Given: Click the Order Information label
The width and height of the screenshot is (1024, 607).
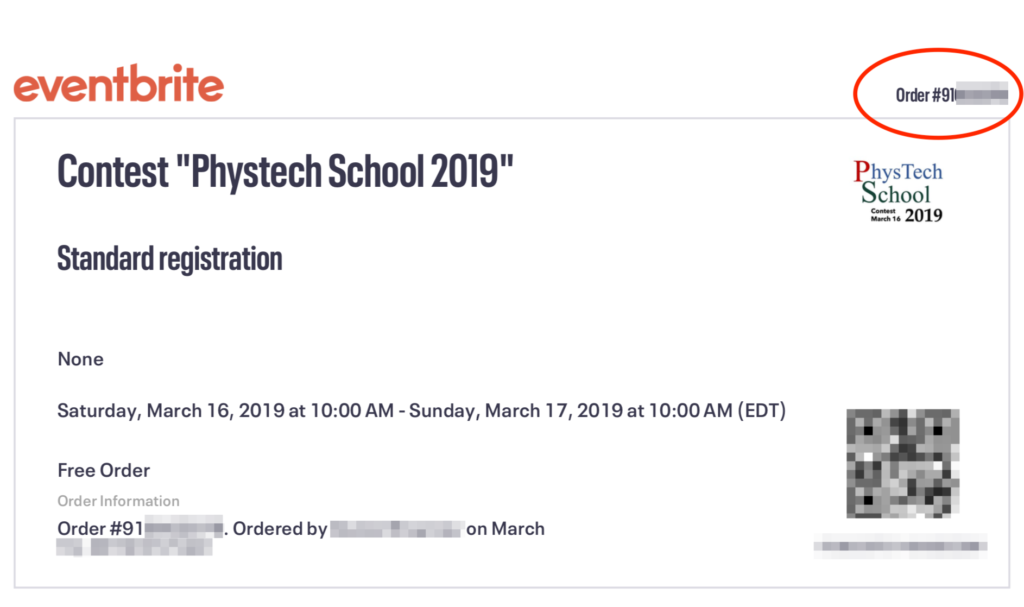Looking at the screenshot, I should pyautogui.click(x=118, y=500).
